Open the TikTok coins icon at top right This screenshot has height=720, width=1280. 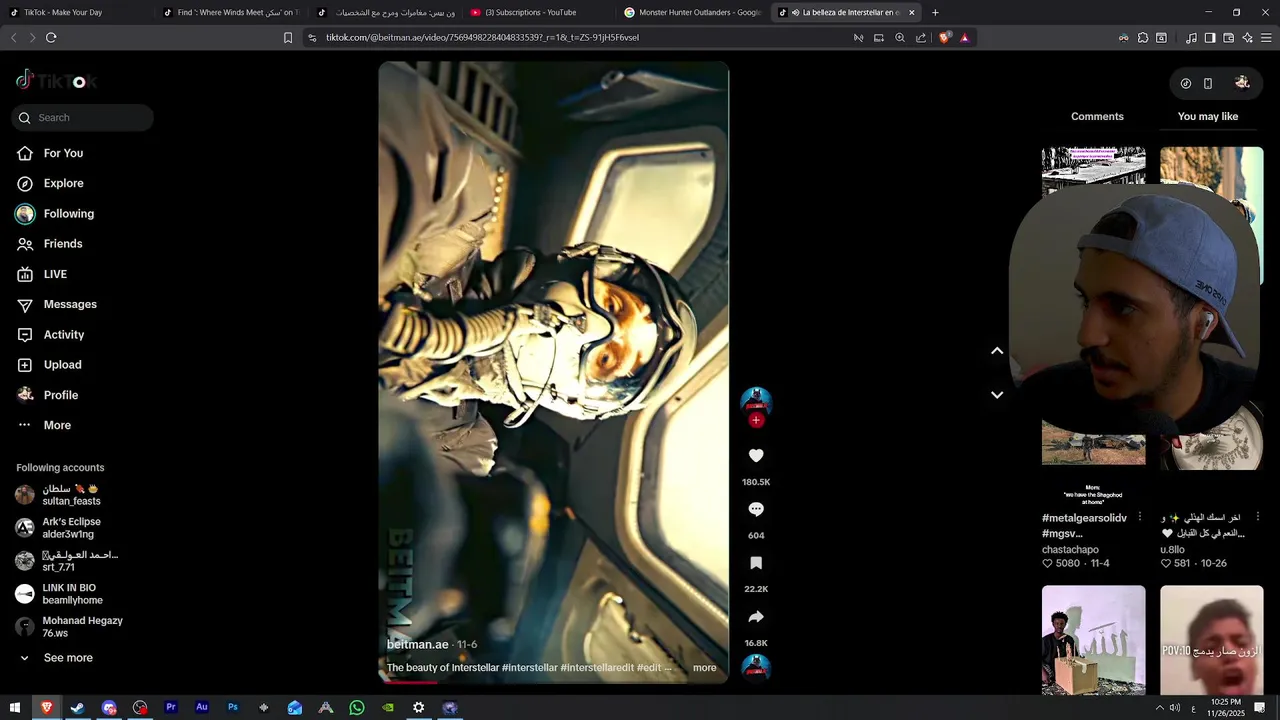pyautogui.click(x=1186, y=84)
